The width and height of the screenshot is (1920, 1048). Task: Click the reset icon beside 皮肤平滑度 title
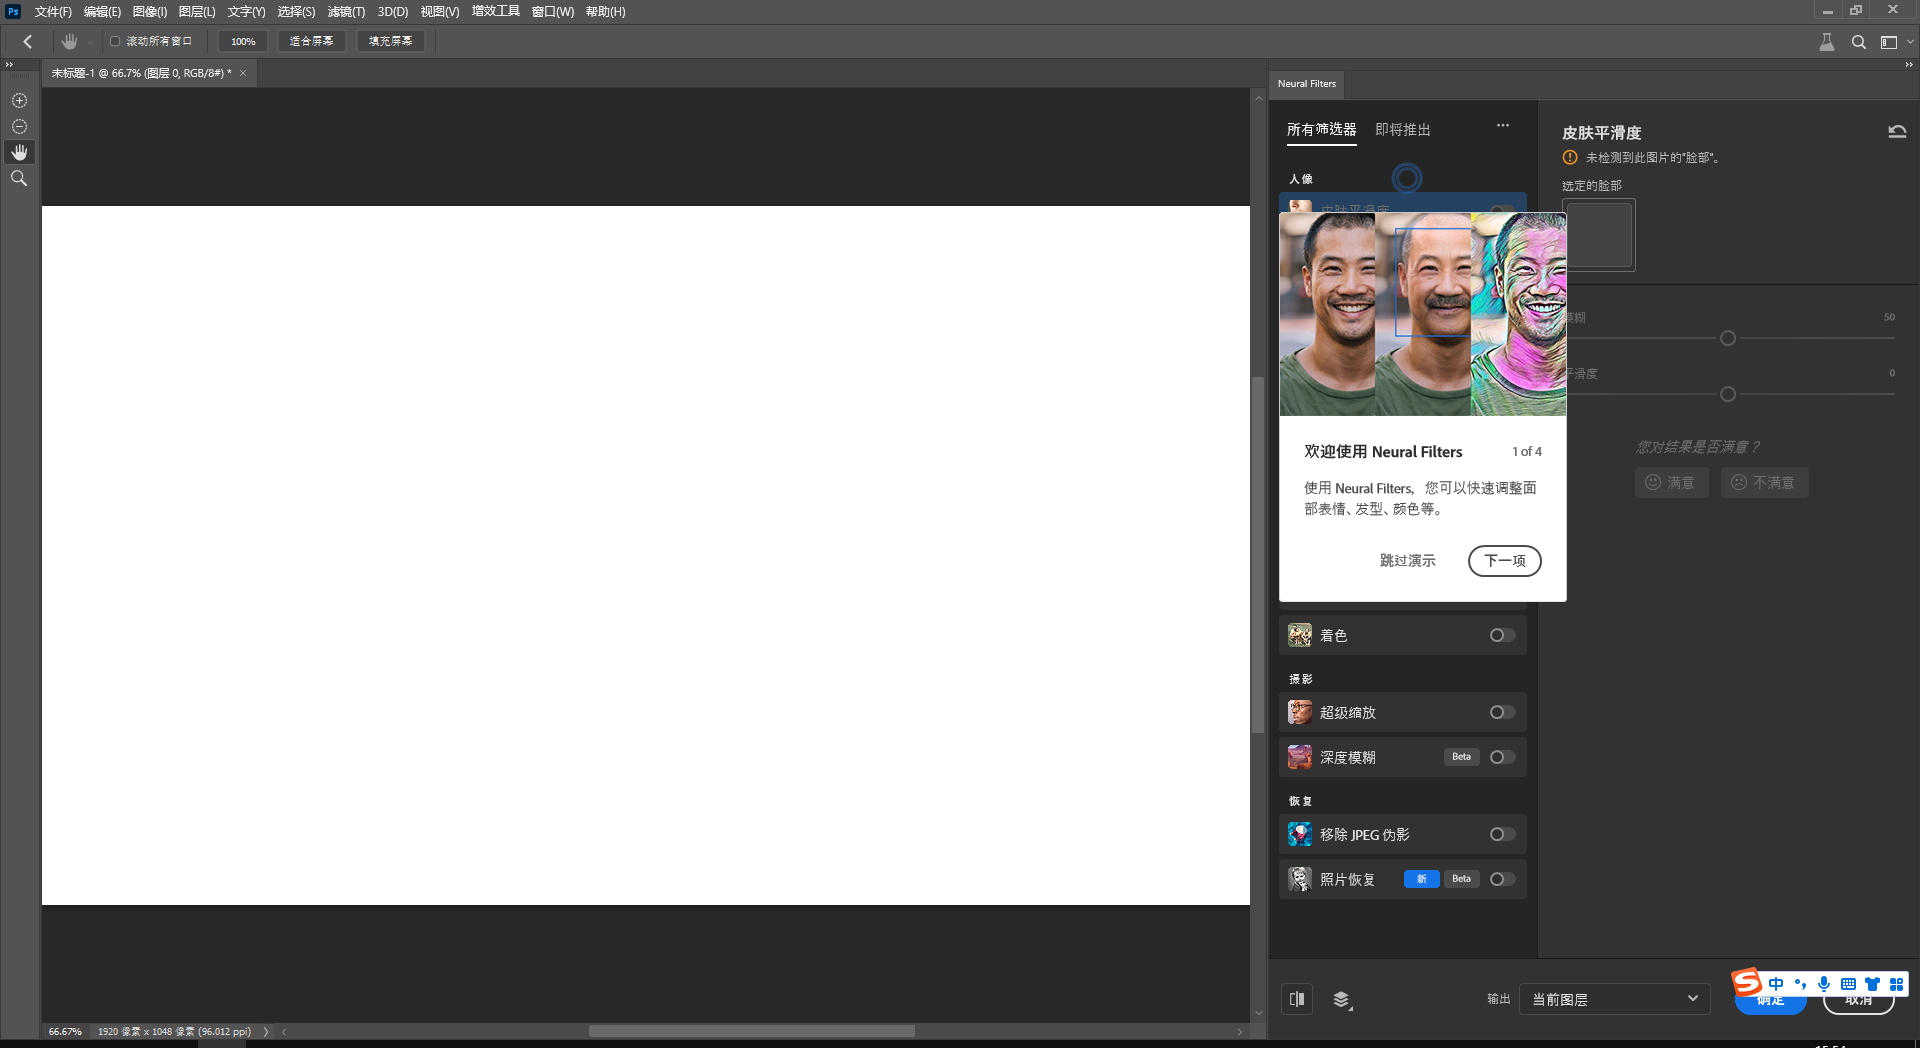click(1896, 131)
